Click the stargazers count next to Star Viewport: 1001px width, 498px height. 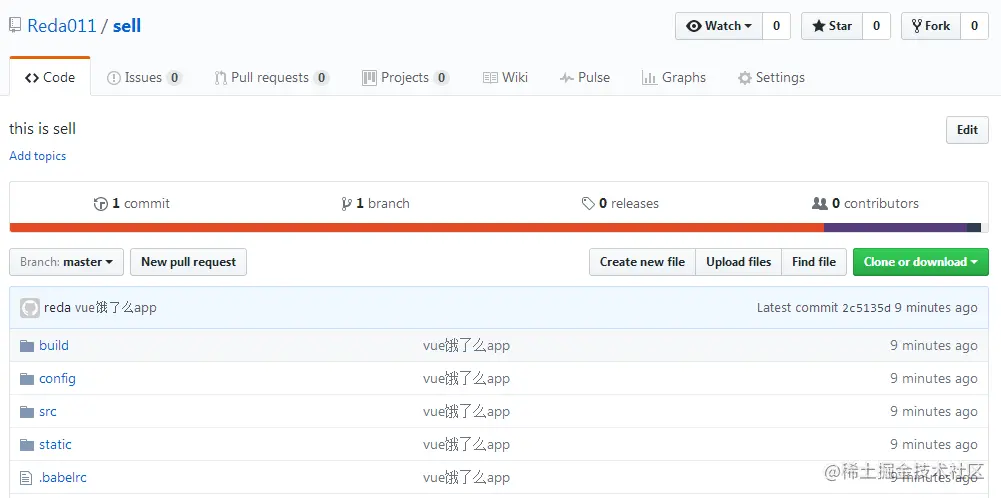pyautogui.click(x=877, y=26)
